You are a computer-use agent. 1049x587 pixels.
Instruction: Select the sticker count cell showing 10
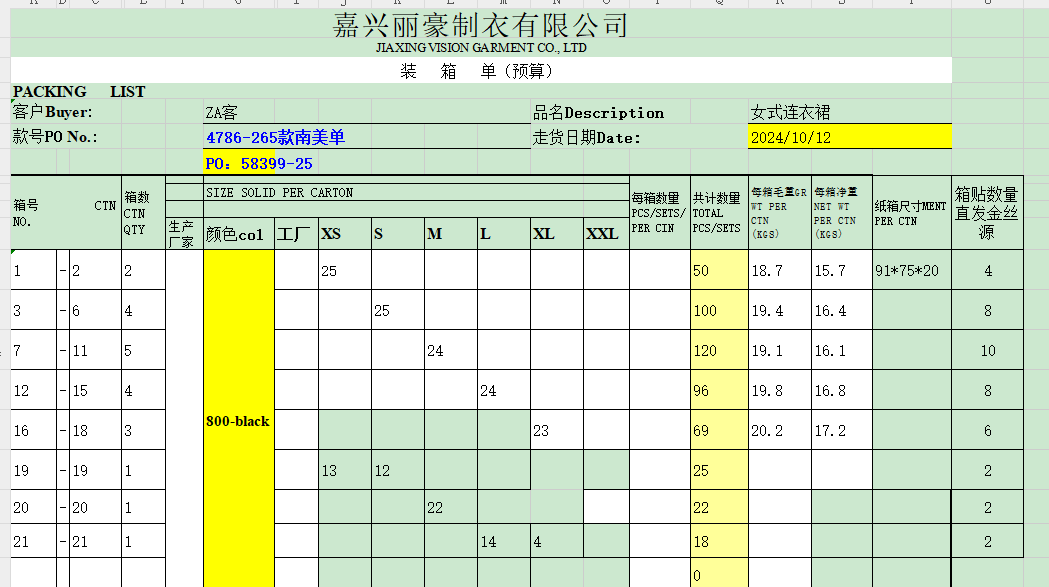[x=987, y=351]
